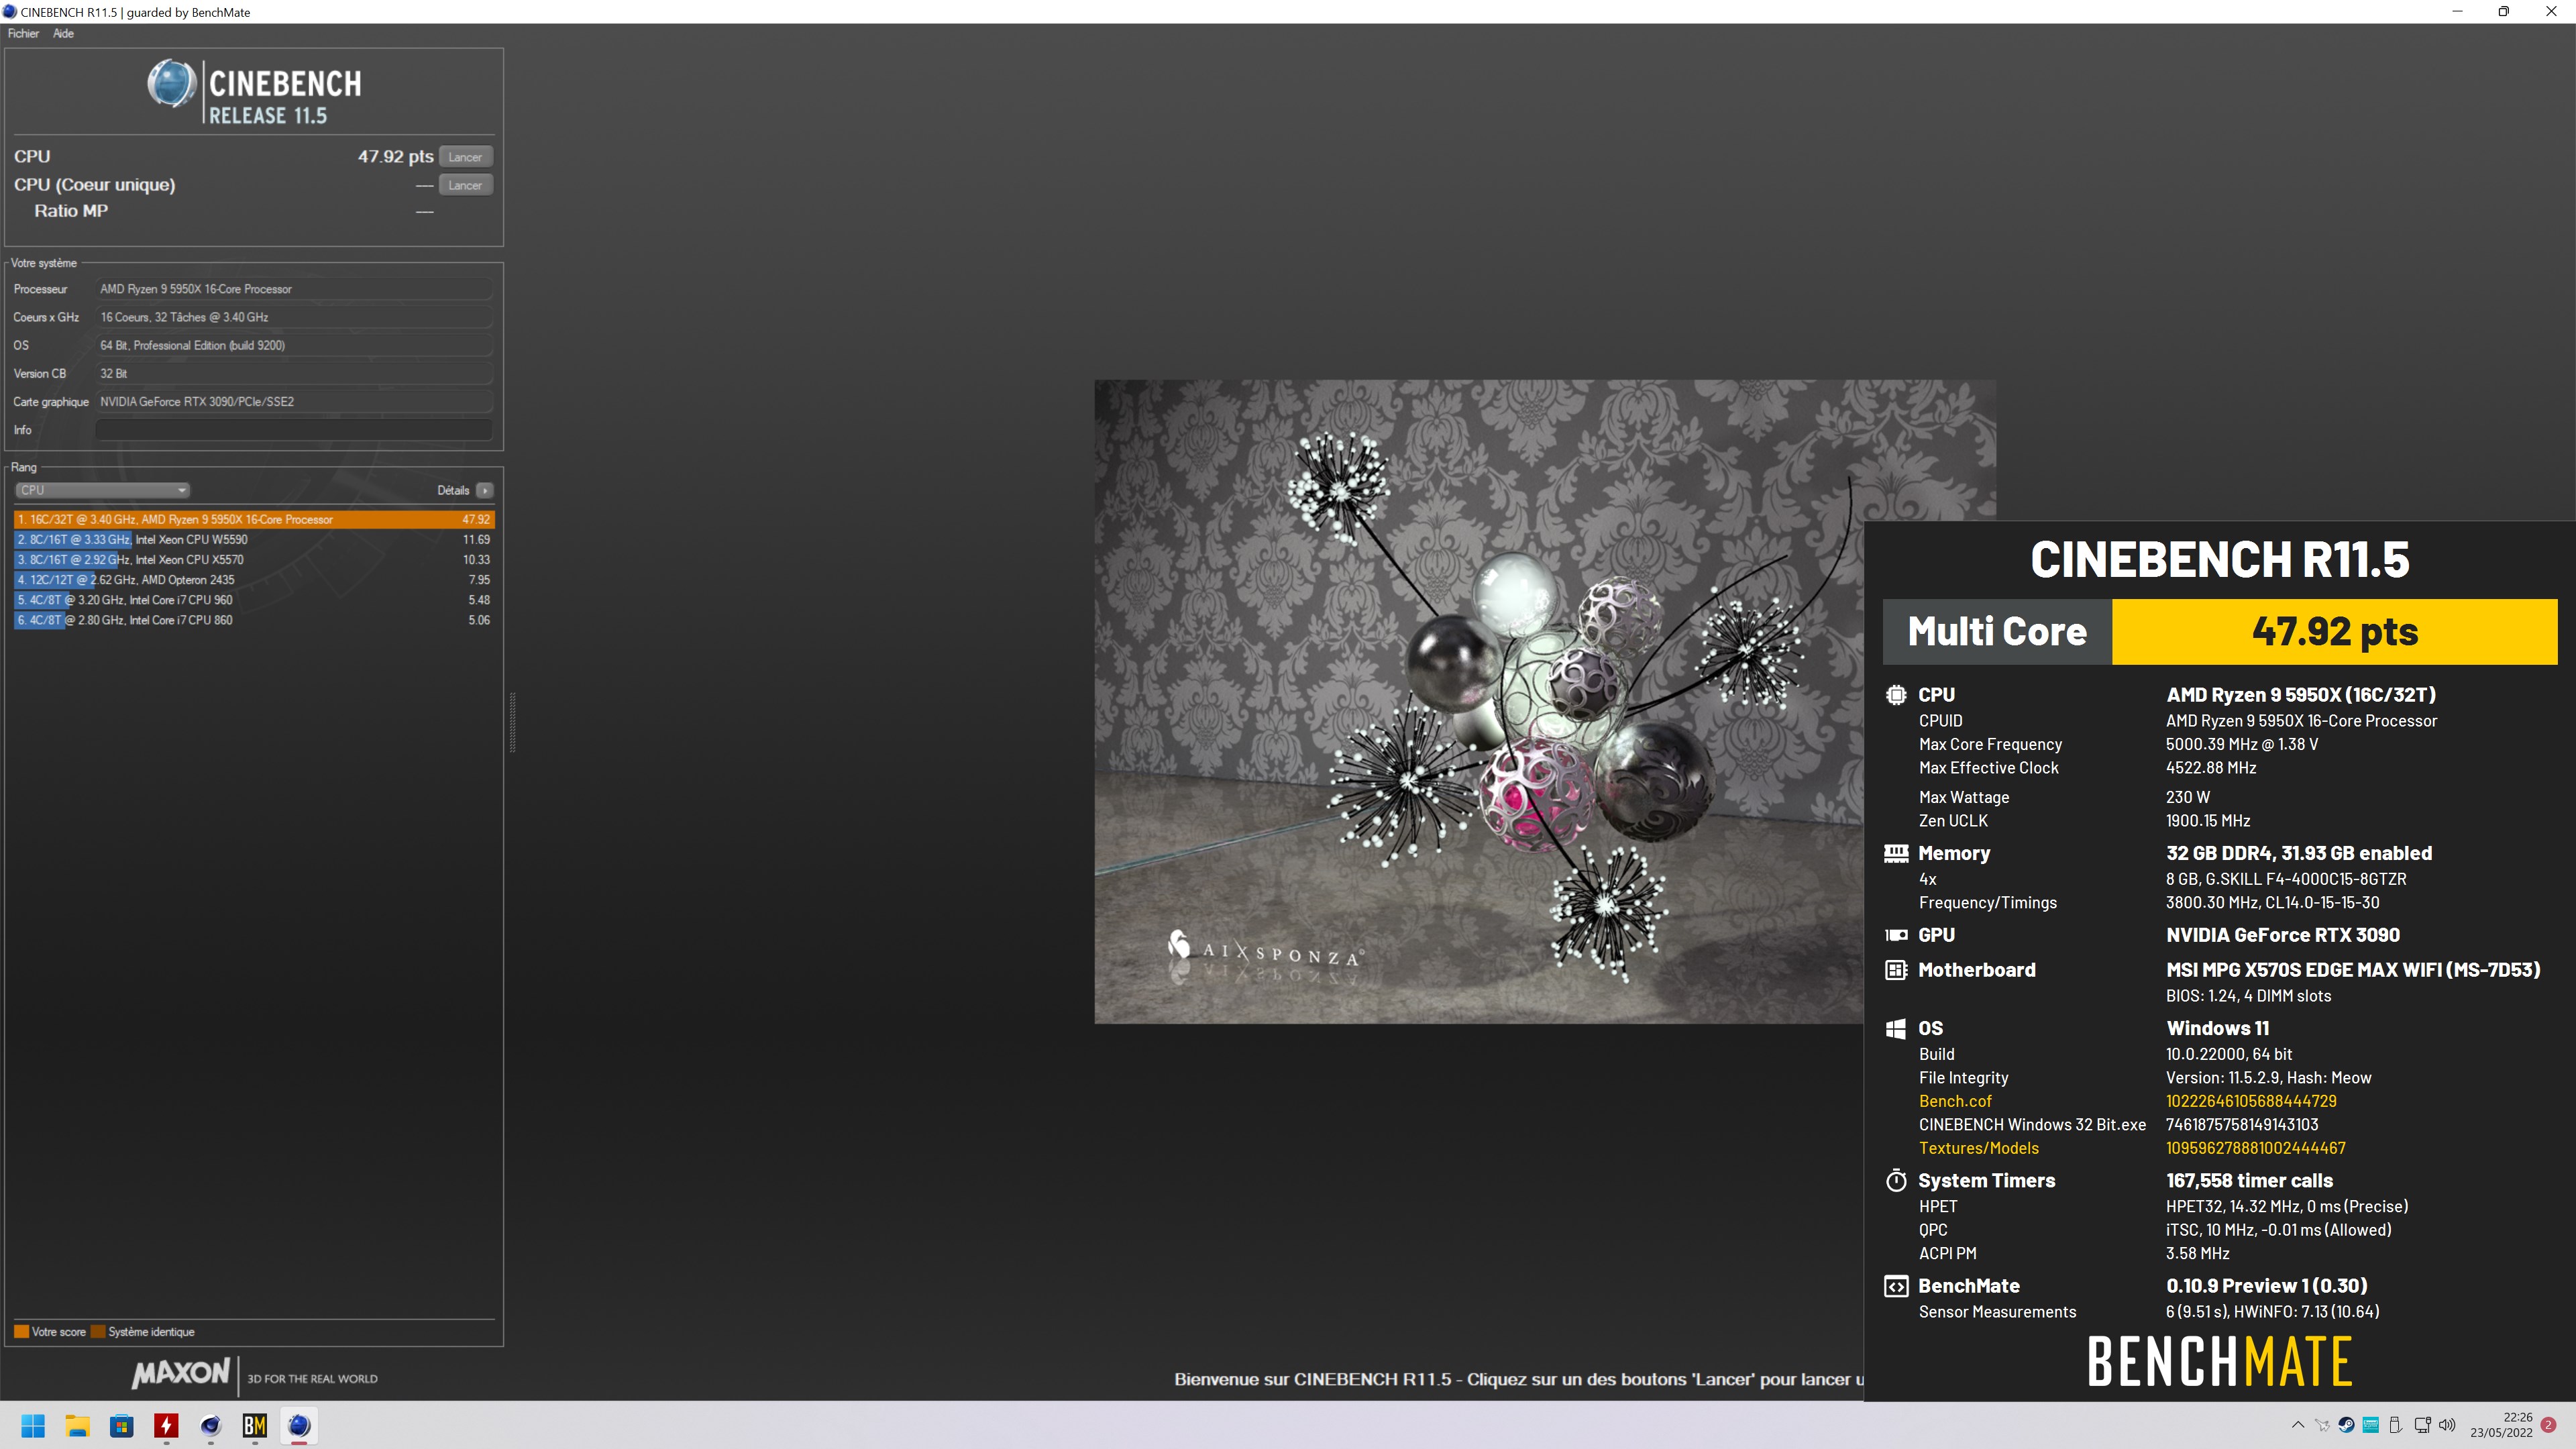
Task: Click the OS field value 64 Bit Professional
Action: click(294, 345)
